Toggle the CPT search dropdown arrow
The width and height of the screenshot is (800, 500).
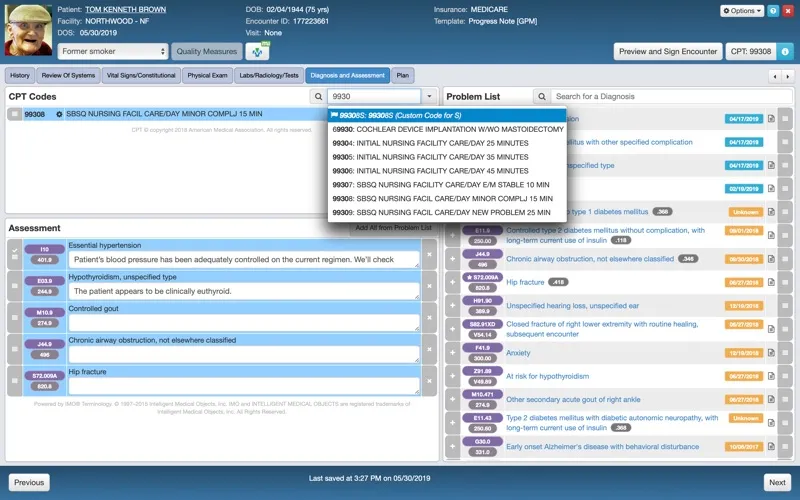point(429,96)
